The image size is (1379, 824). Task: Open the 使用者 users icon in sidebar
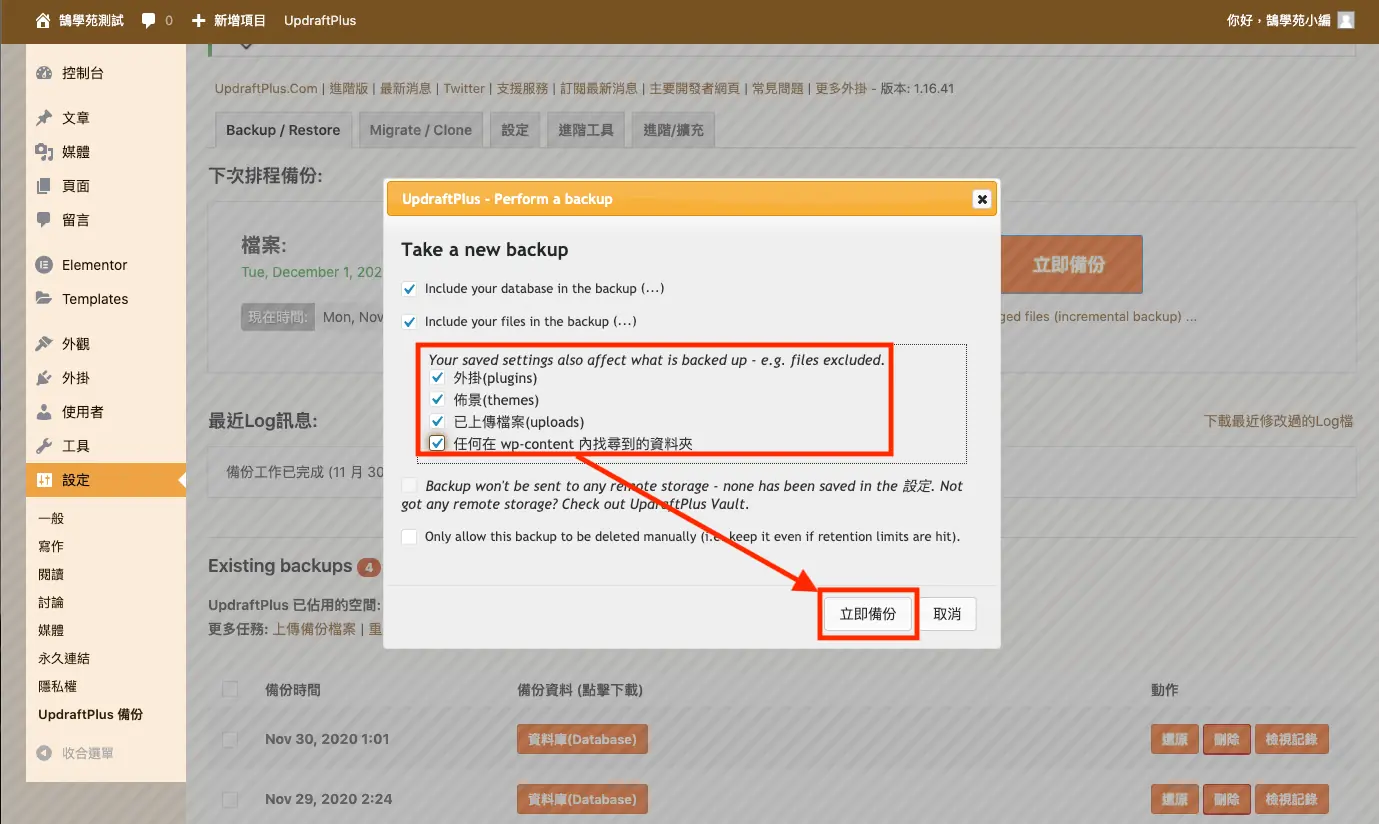point(44,412)
